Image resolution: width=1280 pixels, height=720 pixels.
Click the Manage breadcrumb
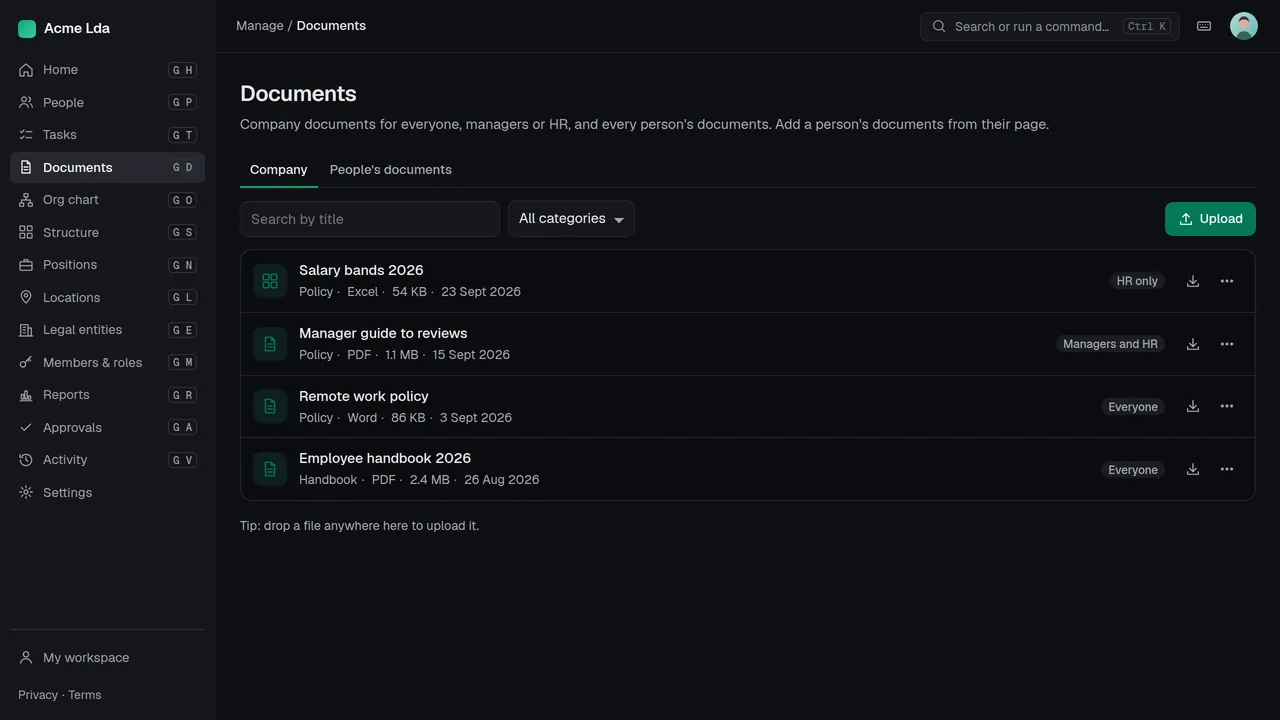tap(260, 26)
